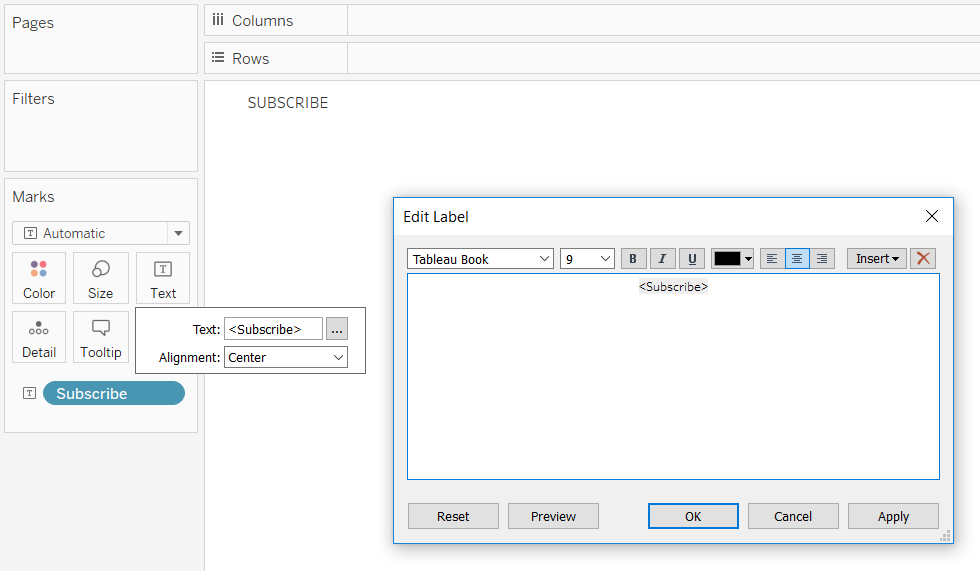This screenshot has height=571, width=980.
Task: Open the Text marks card
Action: 162,278
